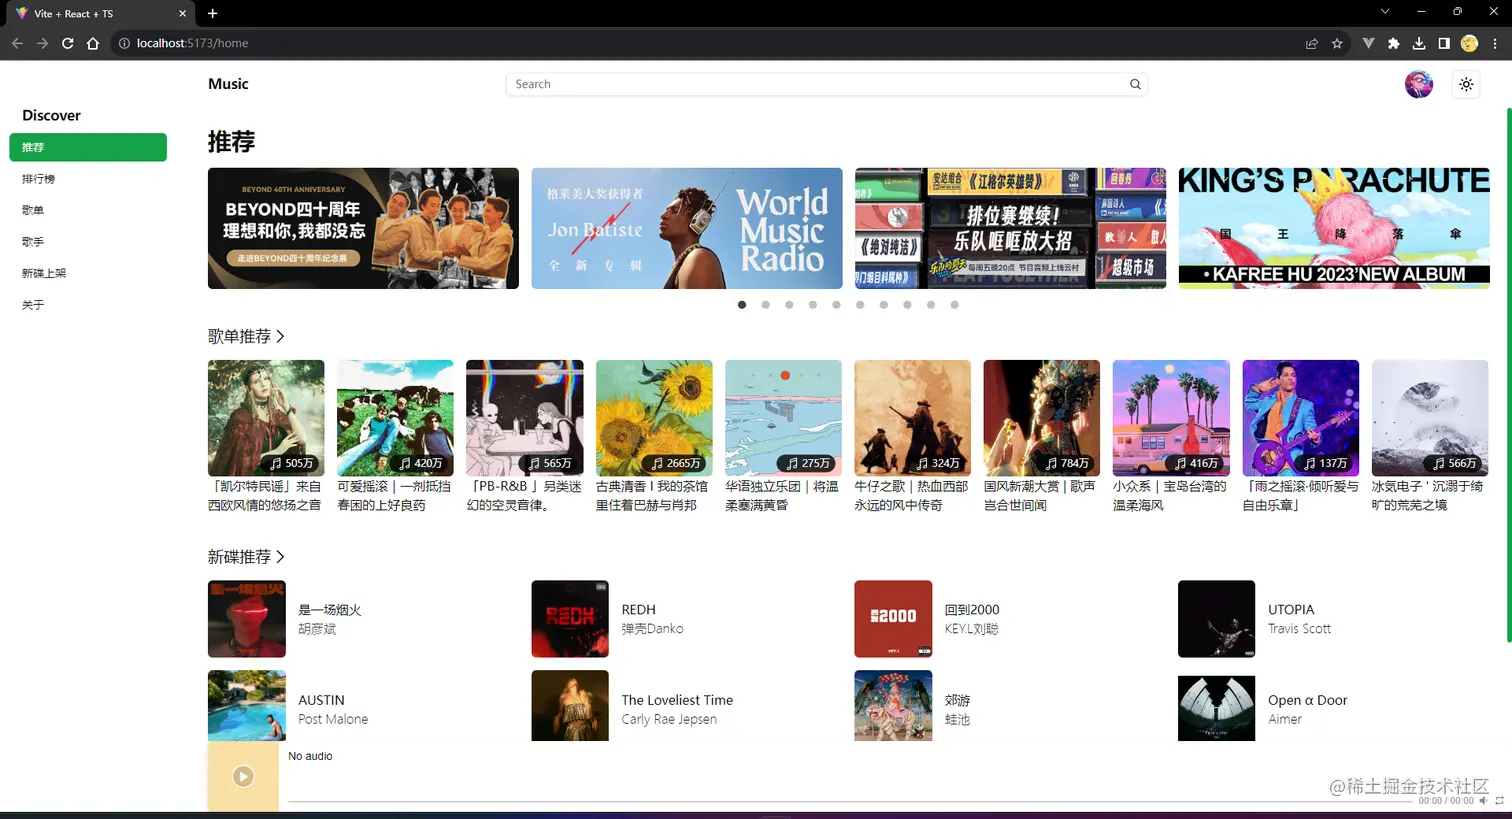Go to browser home page icon

(x=93, y=43)
